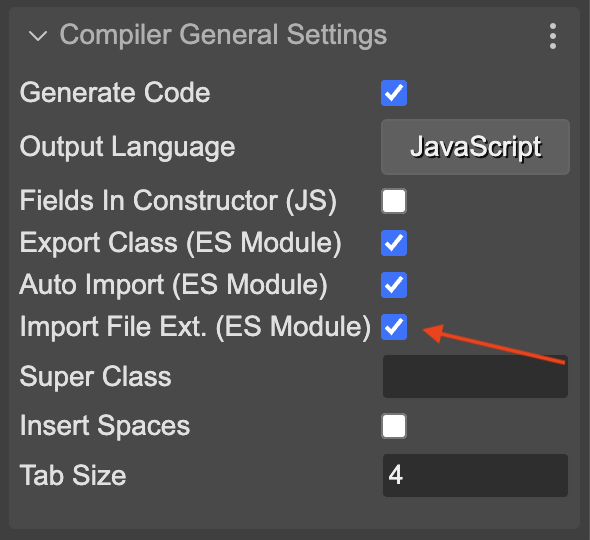590x540 pixels.
Task: Disable Export Class (ES Module) checkbox
Action: [x=394, y=243]
